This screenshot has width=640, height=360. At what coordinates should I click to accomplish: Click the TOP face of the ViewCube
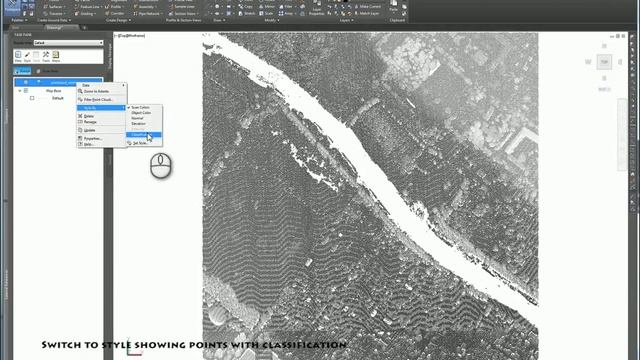(x=604, y=62)
